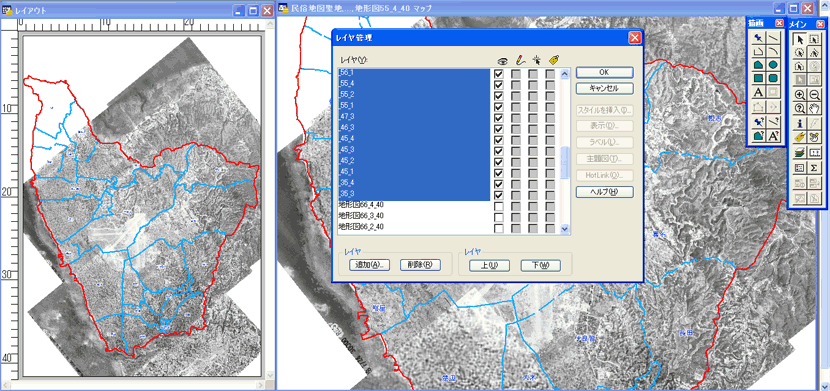Select the Text A drawing tool
Screen dimensions: 830x391
758,92
